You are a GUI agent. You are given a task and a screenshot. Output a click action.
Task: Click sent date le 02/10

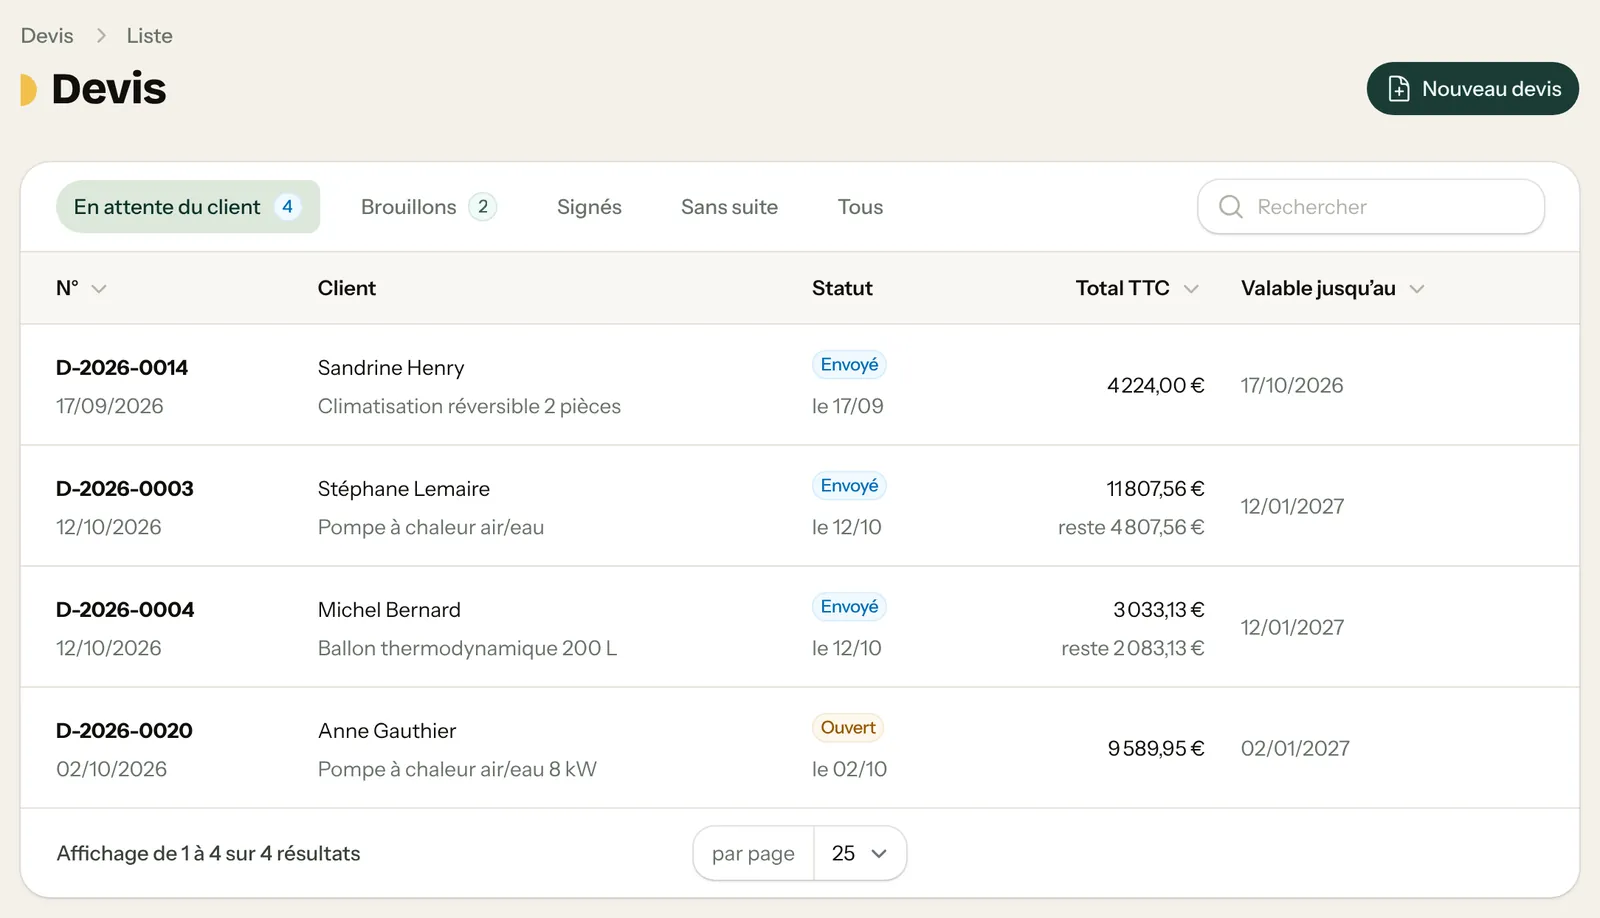[x=849, y=769]
